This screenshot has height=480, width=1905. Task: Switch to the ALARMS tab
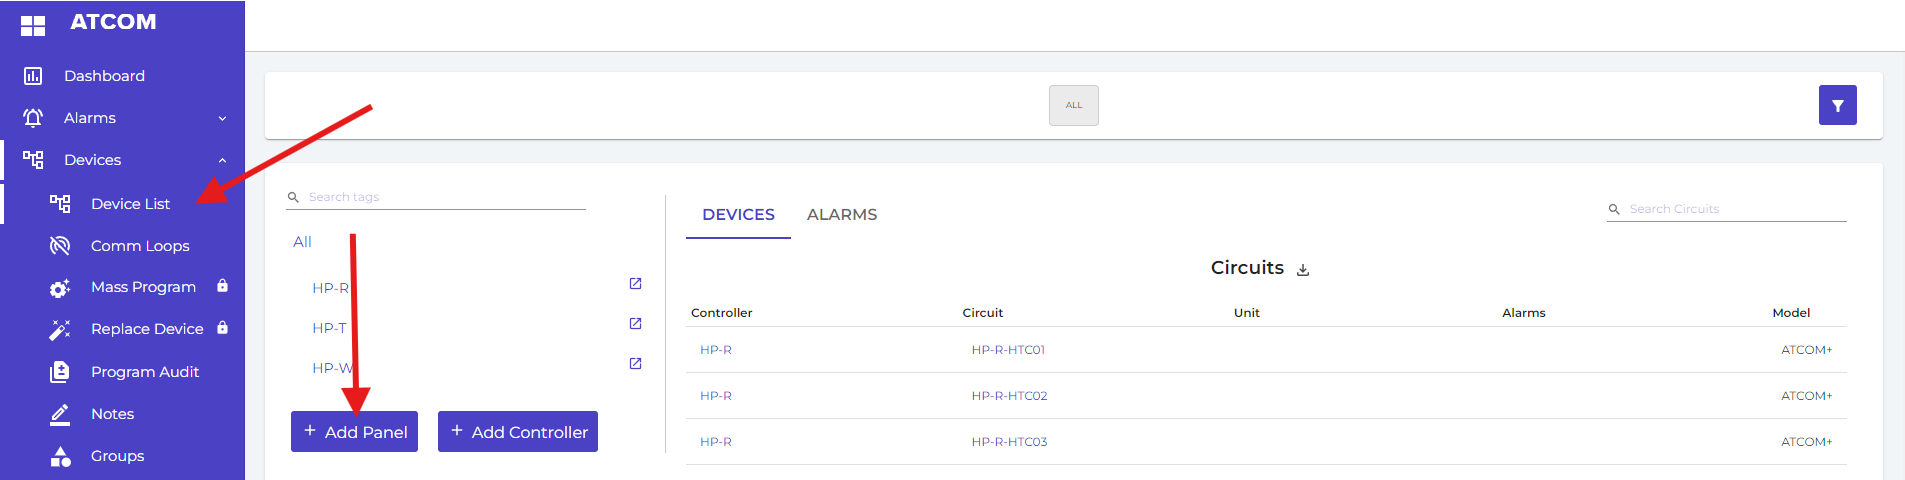click(x=841, y=215)
